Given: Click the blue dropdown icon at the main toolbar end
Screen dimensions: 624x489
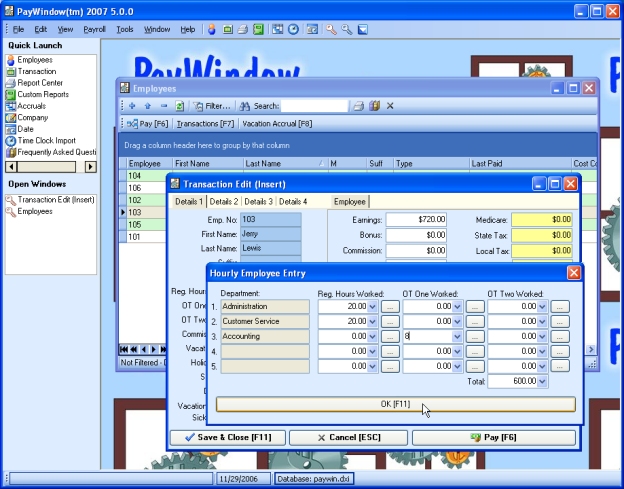Looking at the screenshot, I should 363,29.
